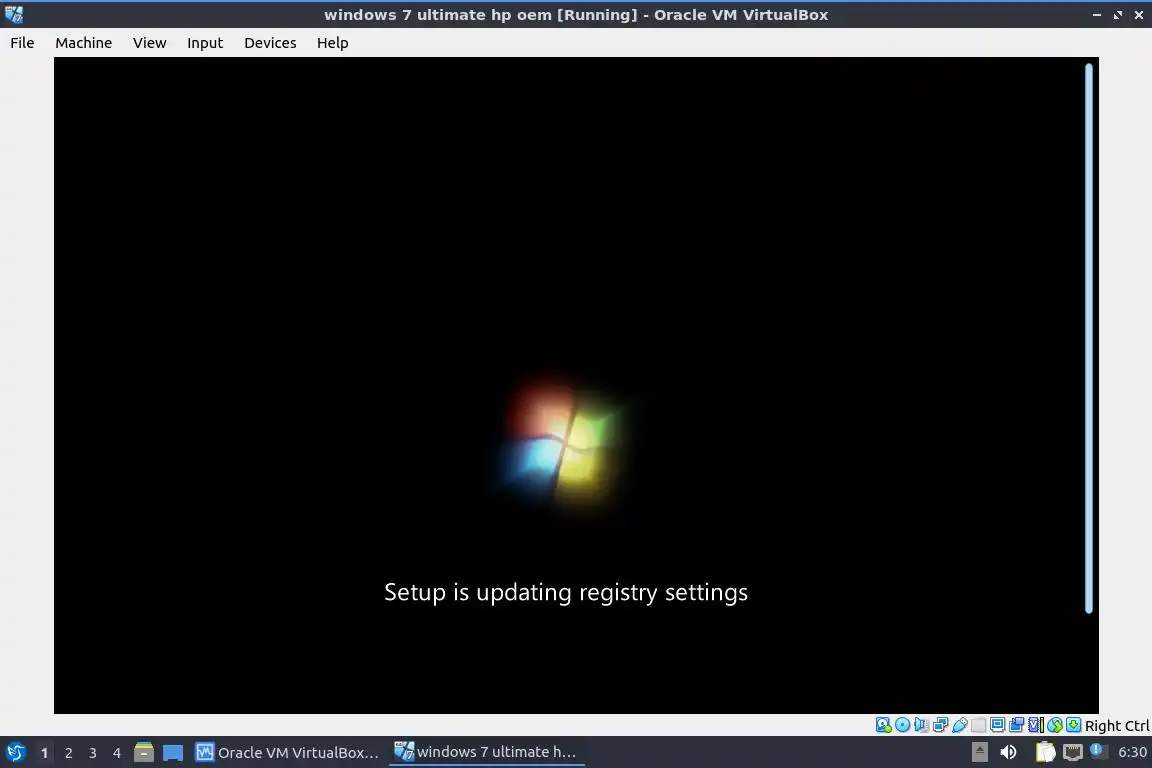Click the recording indicator icon

tap(1016, 725)
